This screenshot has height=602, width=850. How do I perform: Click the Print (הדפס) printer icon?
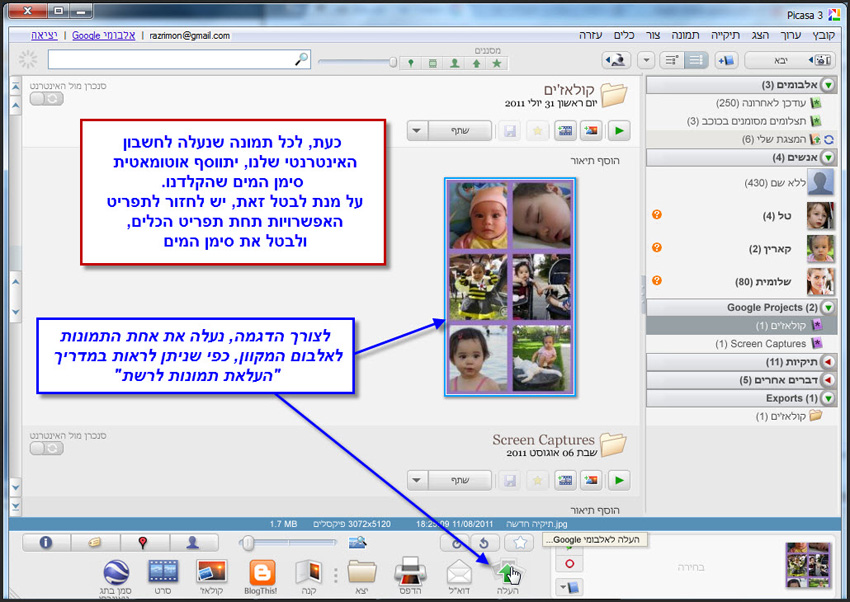point(410,572)
